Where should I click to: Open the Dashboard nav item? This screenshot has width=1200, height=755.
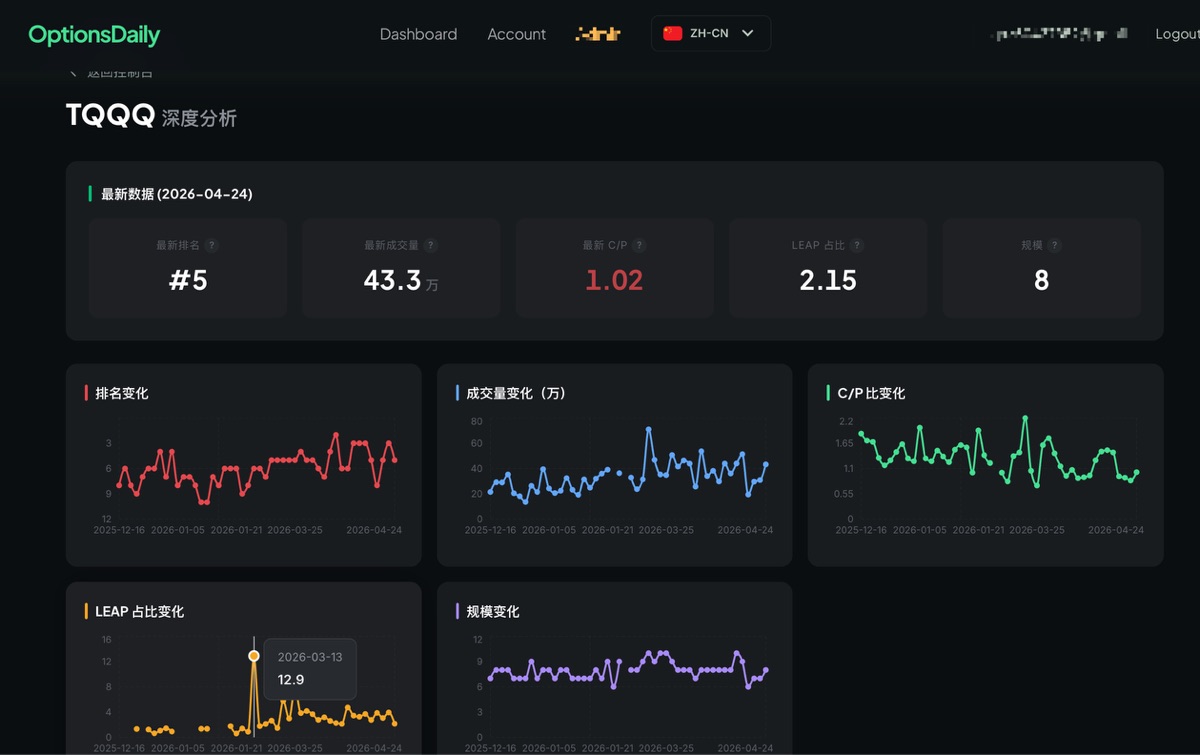click(x=418, y=34)
